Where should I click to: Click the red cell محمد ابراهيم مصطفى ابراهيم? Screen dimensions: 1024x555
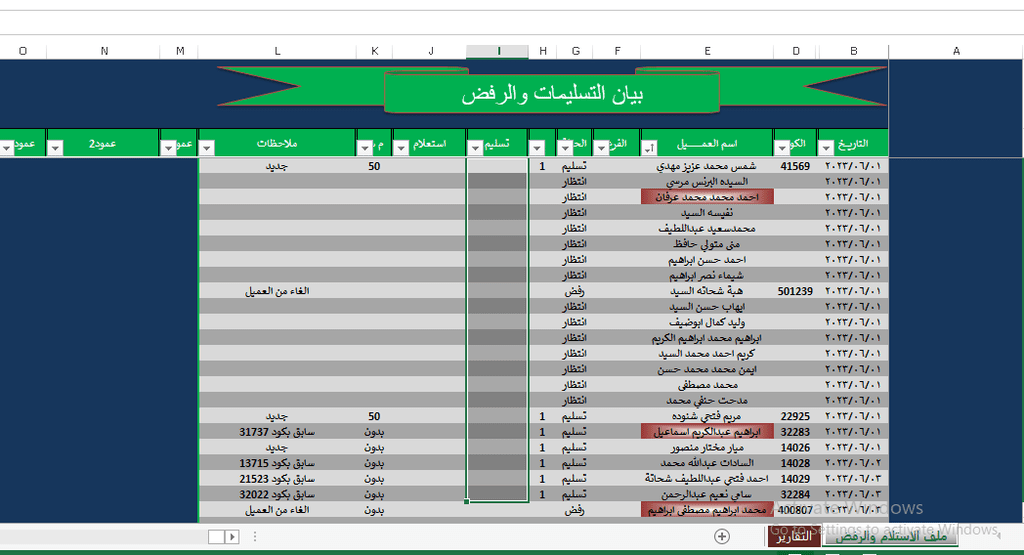click(707, 509)
